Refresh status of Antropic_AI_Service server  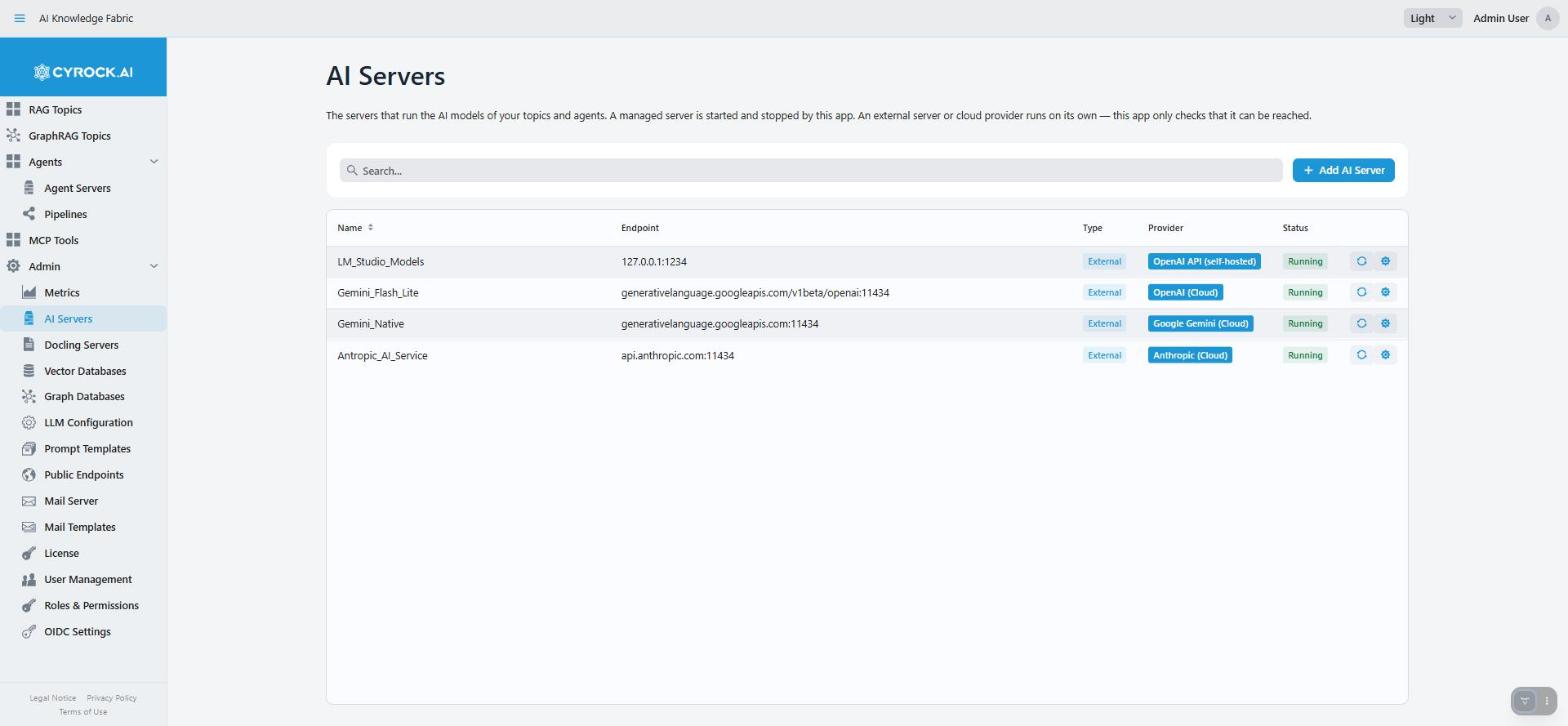pyautogui.click(x=1361, y=355)
